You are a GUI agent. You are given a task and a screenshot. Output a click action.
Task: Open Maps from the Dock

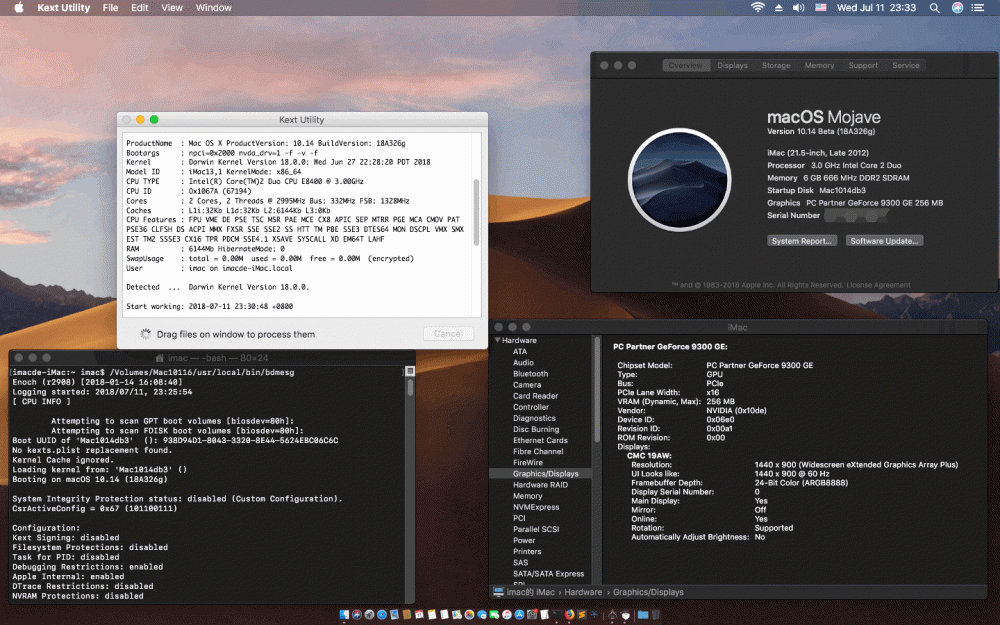click(457, 615)
